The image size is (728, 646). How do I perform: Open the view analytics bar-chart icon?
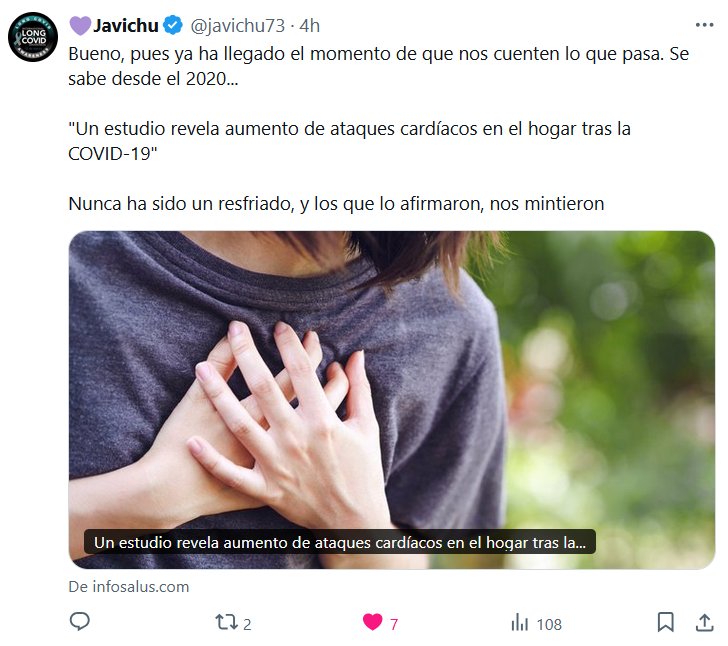point(520,622)
